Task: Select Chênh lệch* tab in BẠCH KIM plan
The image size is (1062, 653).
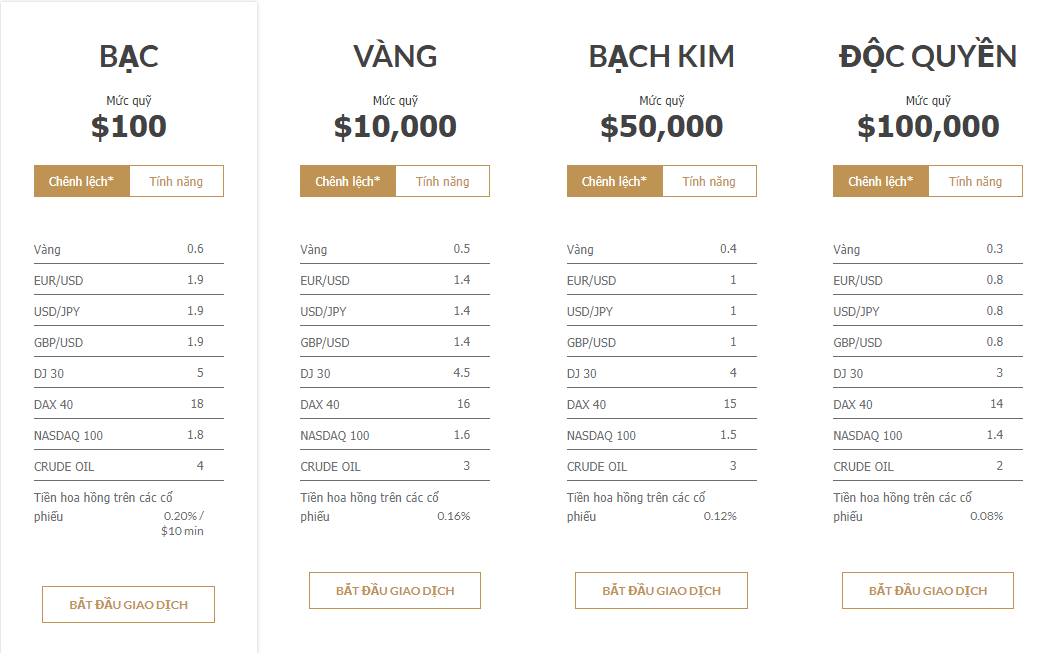Action: point(614,182)
